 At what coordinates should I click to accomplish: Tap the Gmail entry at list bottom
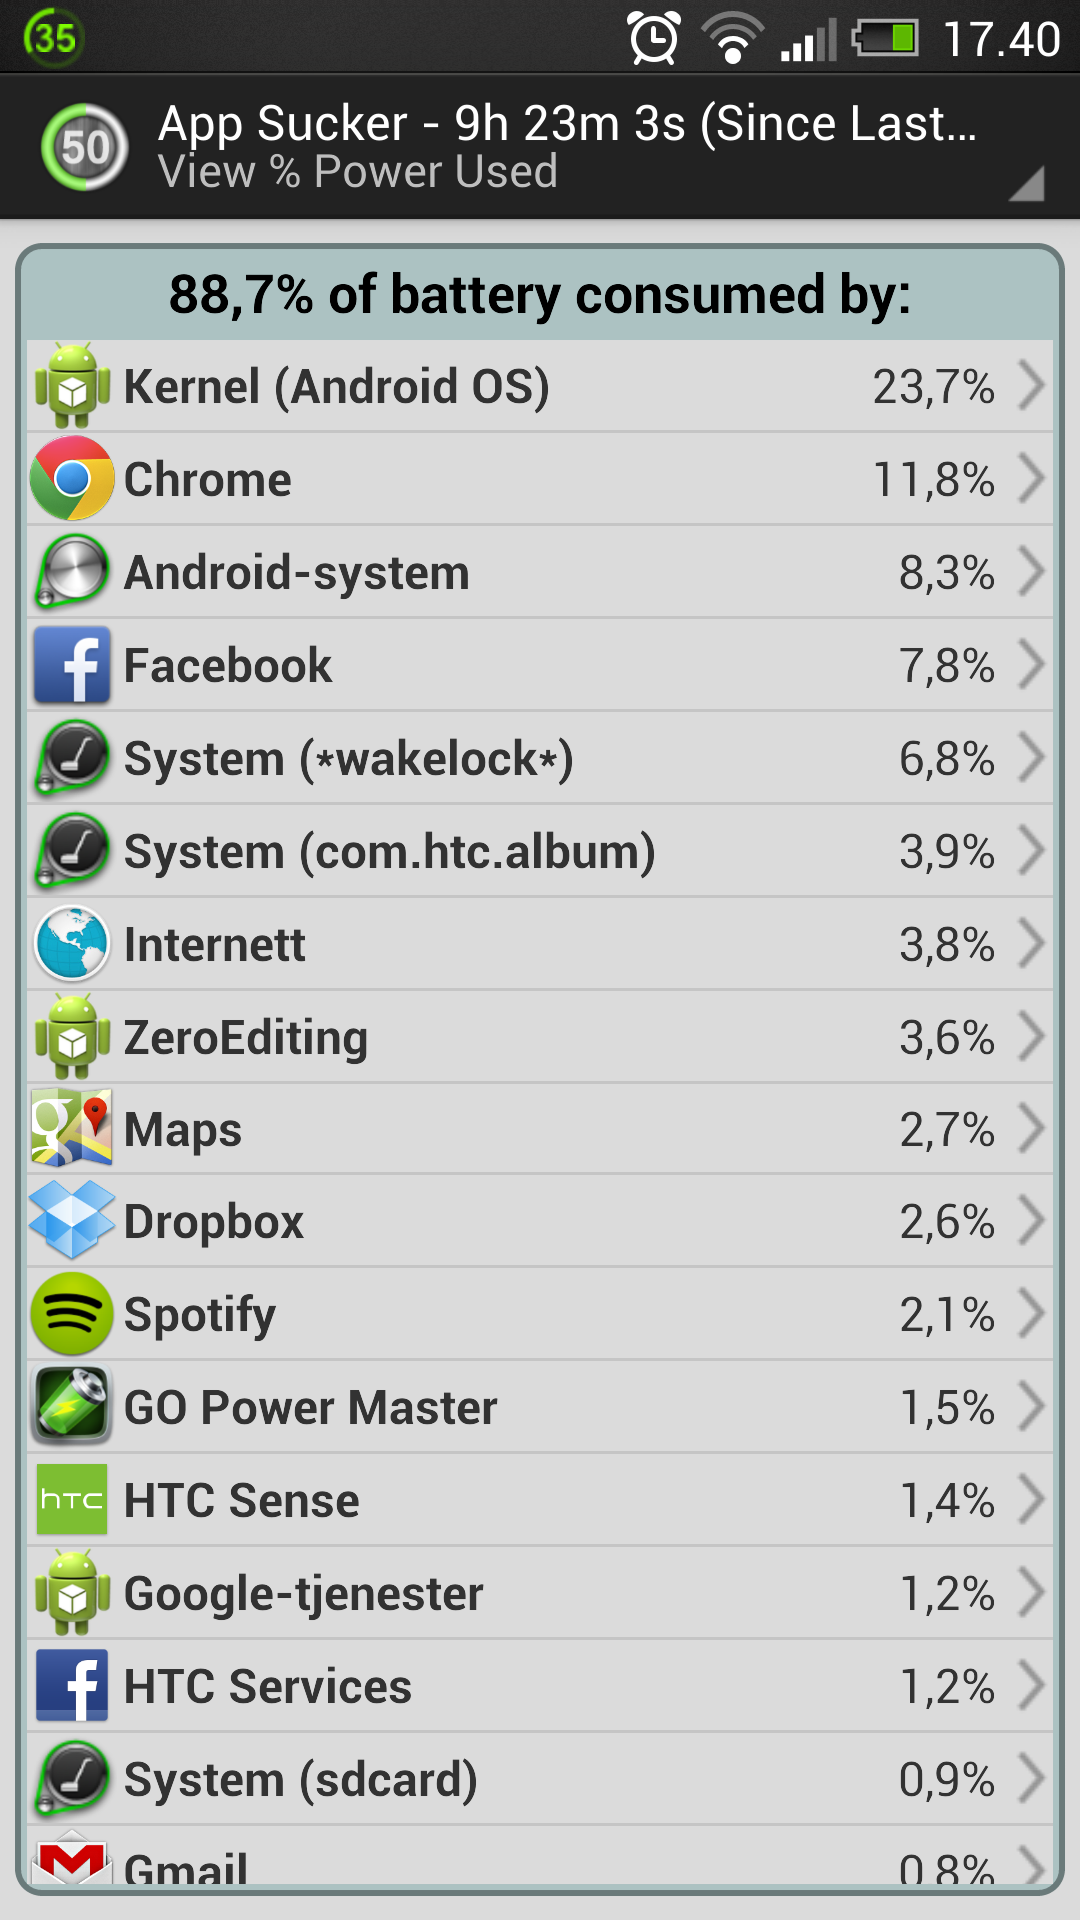pos(540,1858)
